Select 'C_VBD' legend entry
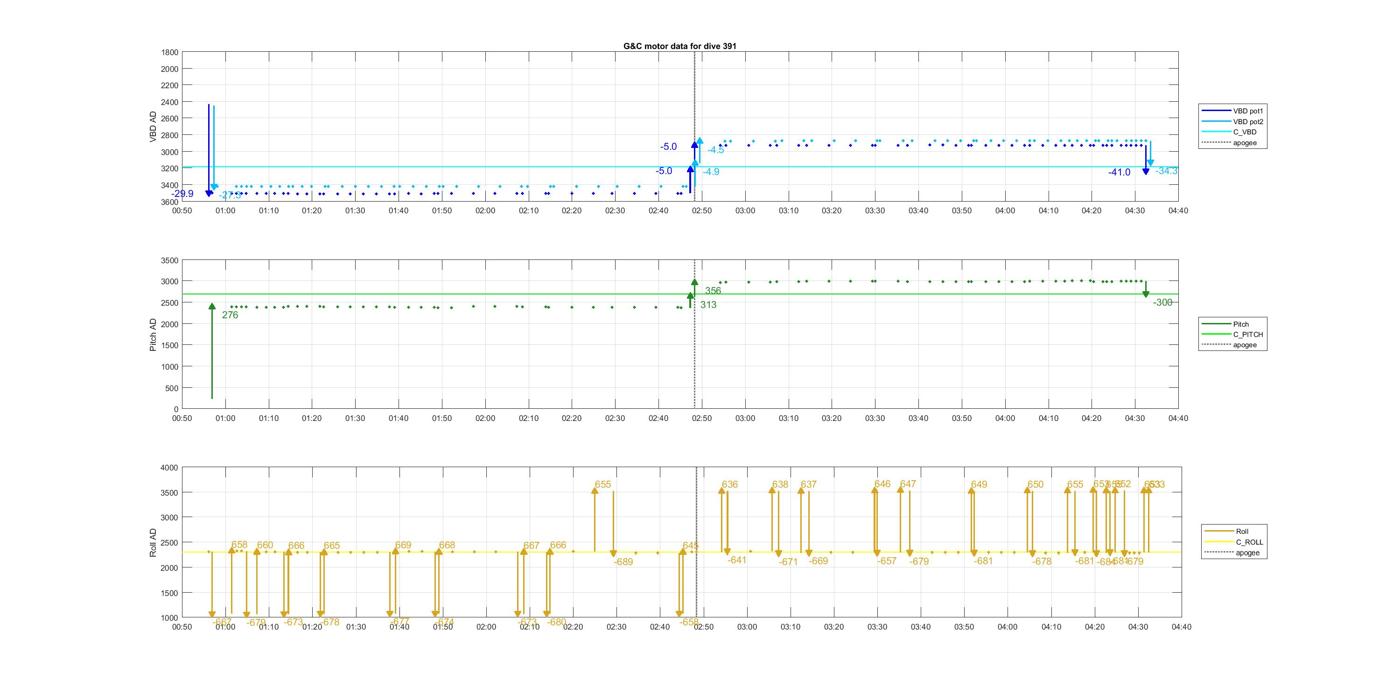Screen dimensions: 1400x693 (1231, 132)
